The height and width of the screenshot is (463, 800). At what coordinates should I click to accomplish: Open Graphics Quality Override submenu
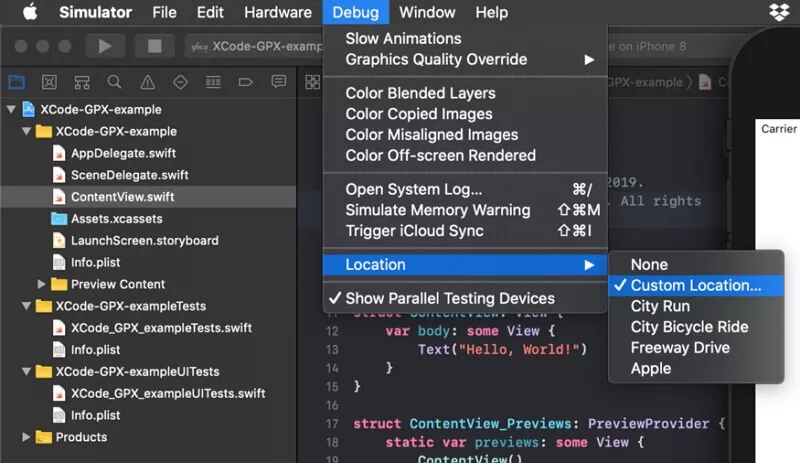(x=436, y=59)
